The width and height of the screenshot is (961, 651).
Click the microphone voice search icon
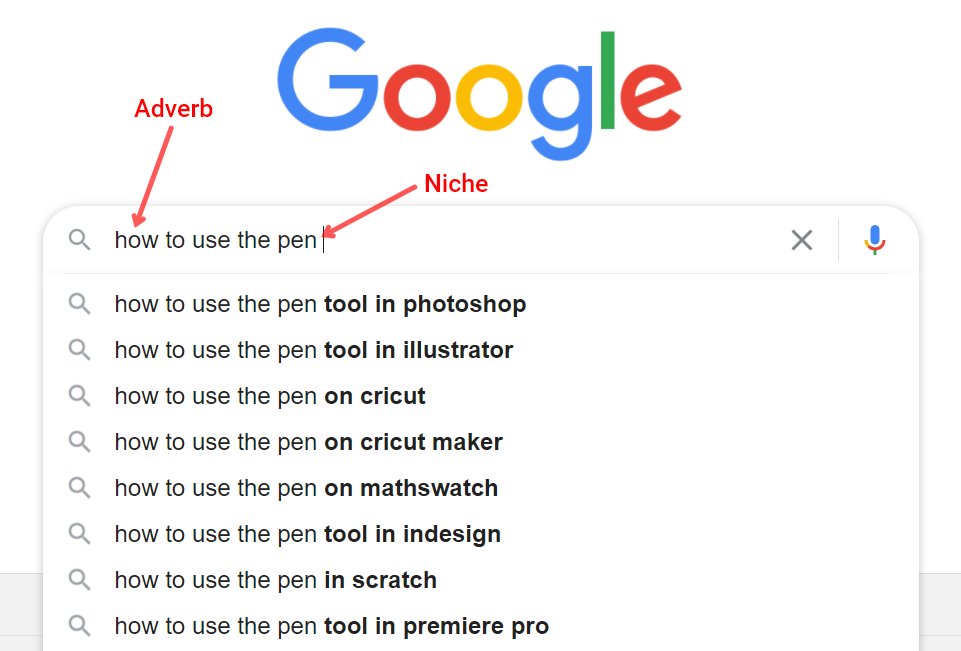pyautogui.click(x=875, y=240)
